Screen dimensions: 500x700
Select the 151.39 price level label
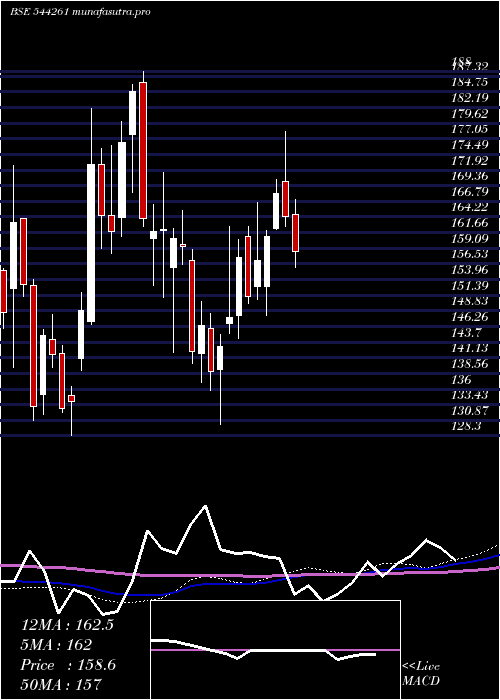[471, 285]
